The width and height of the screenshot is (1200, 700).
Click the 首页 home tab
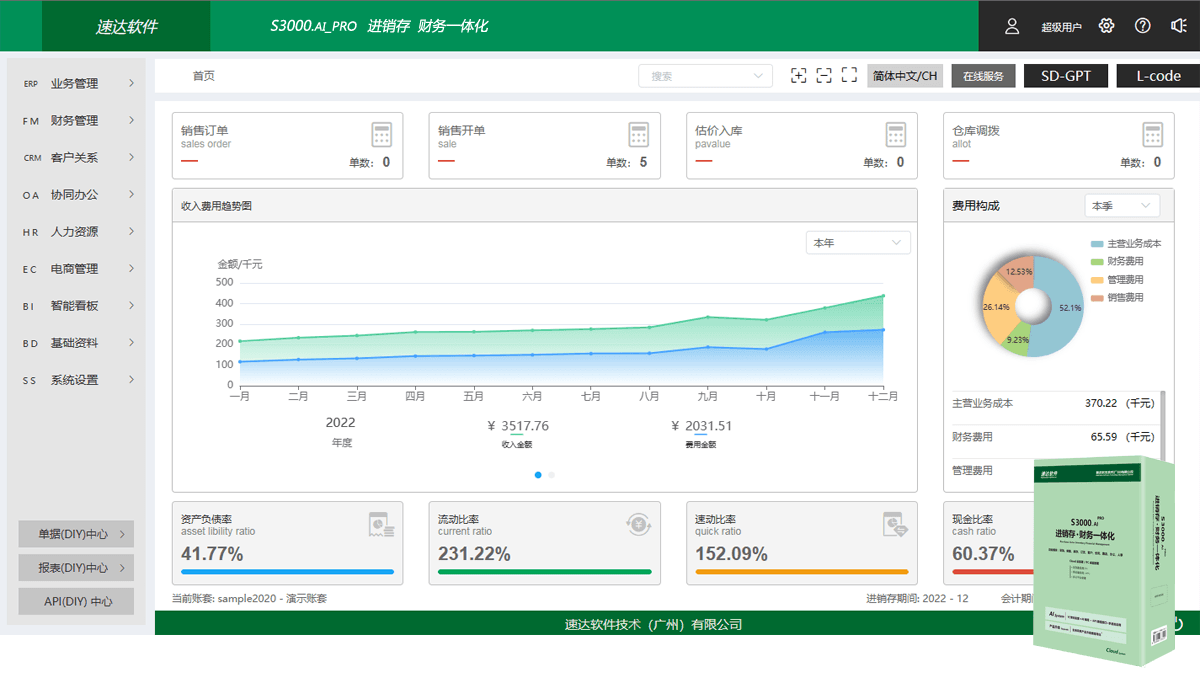pyautogui.click(x=202, y=74)
